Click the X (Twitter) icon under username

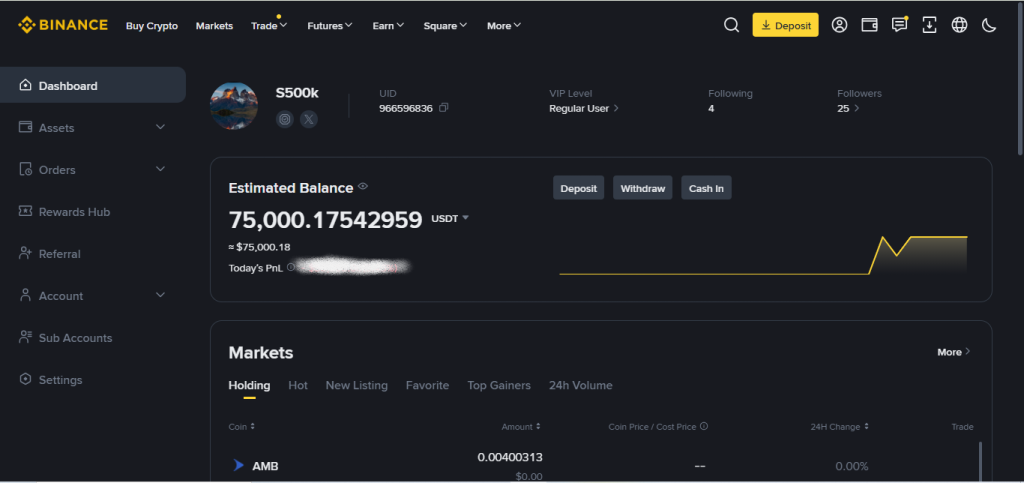point(309,119)
